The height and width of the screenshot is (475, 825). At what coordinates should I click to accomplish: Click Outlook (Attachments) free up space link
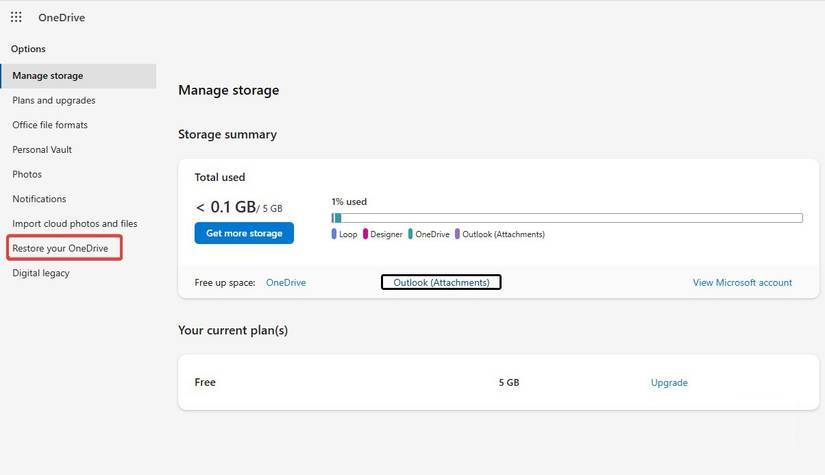[441, 282]
